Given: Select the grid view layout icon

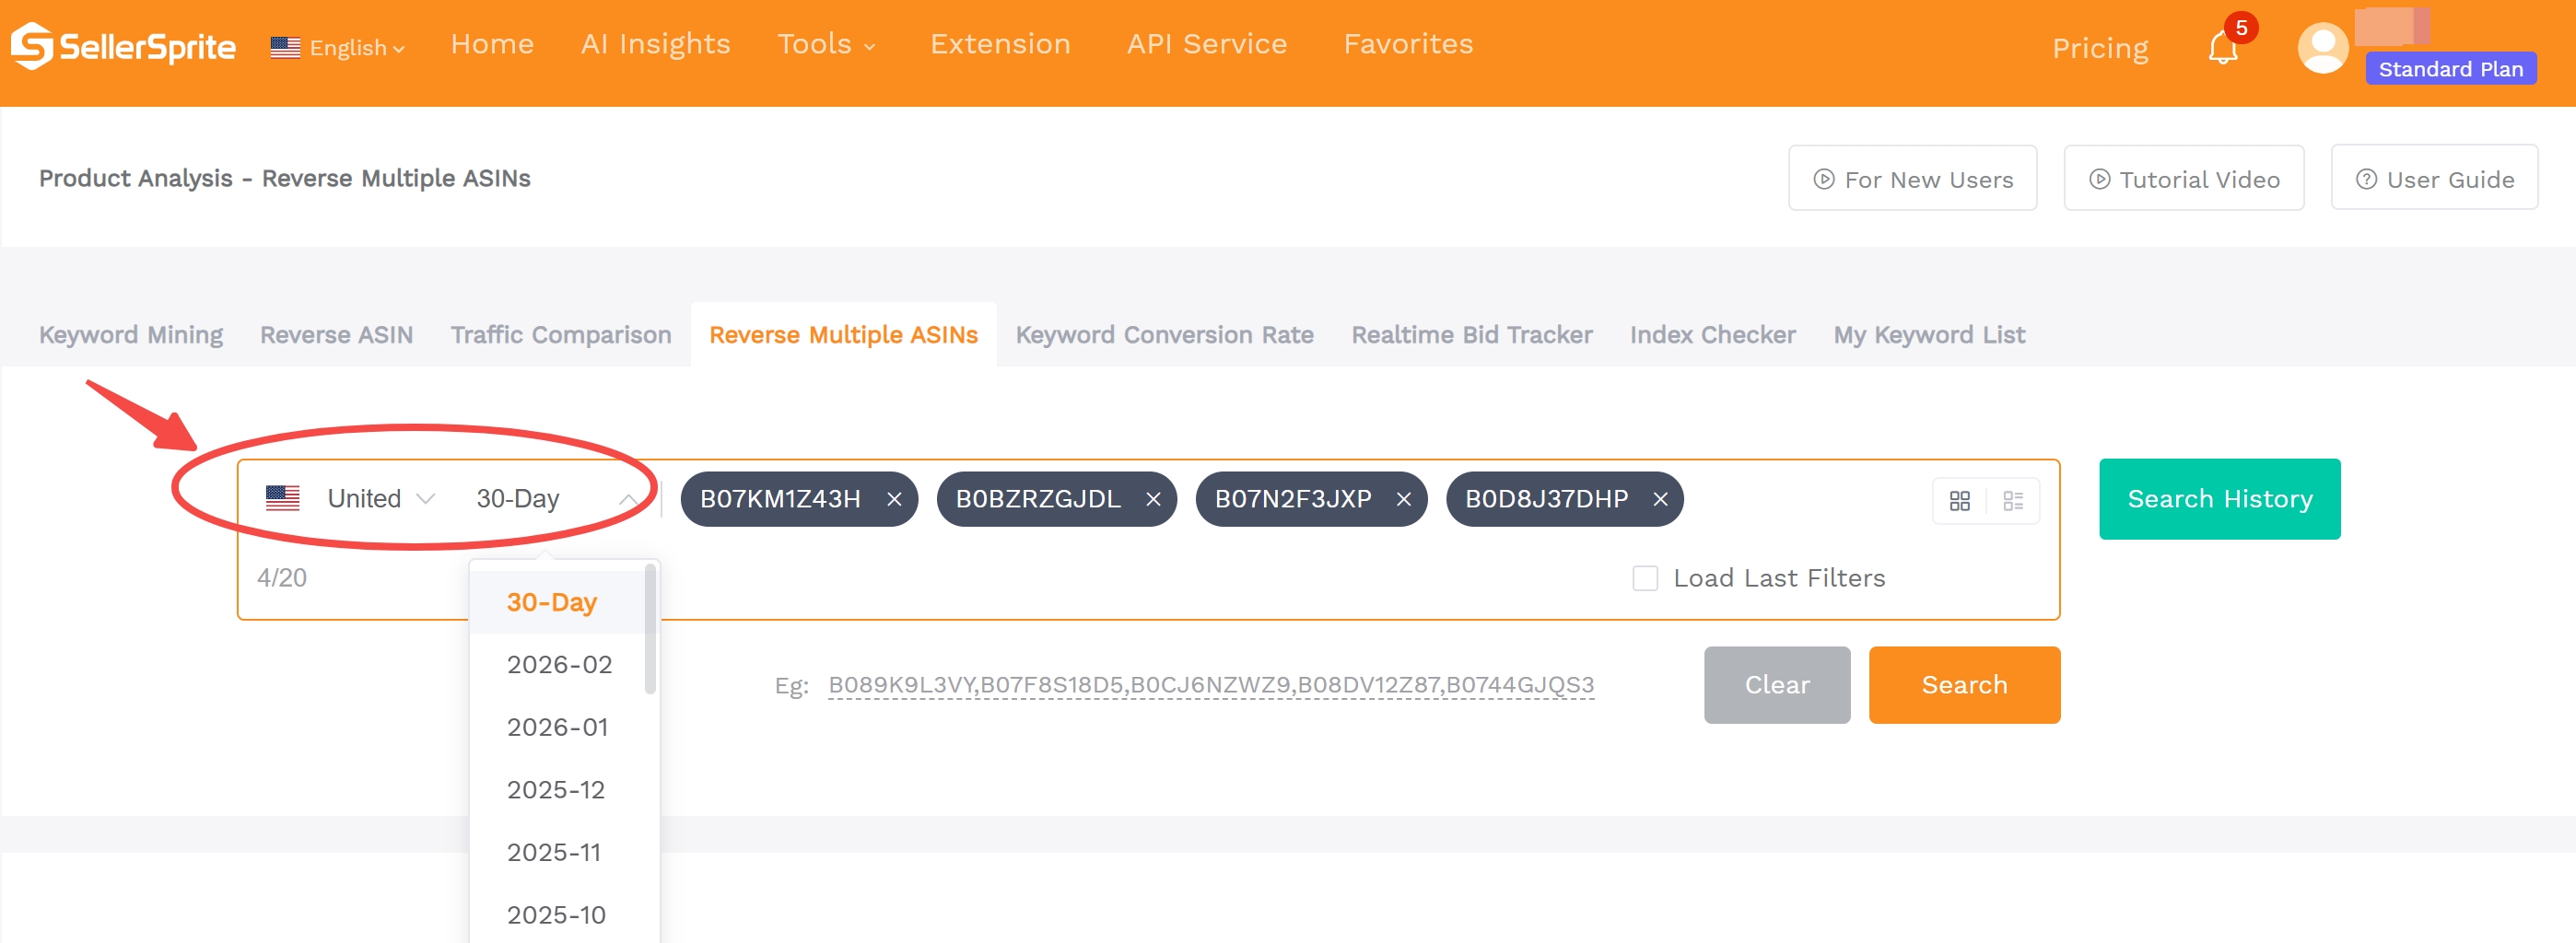Looking at the screenshot, I should coord(1959,499).
